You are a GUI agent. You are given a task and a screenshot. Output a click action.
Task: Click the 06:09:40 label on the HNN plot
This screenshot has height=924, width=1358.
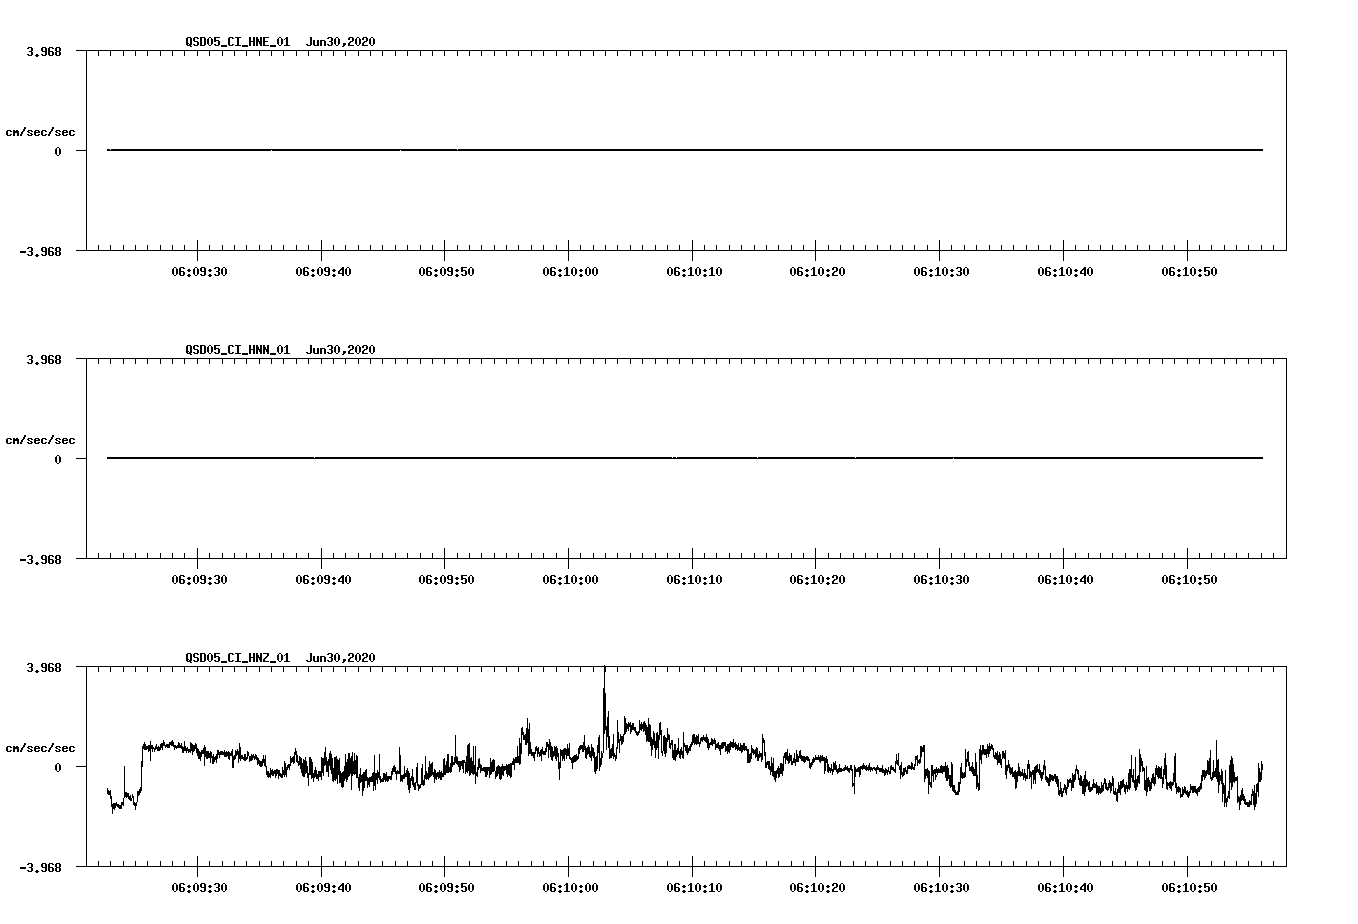tap(323, 580)
